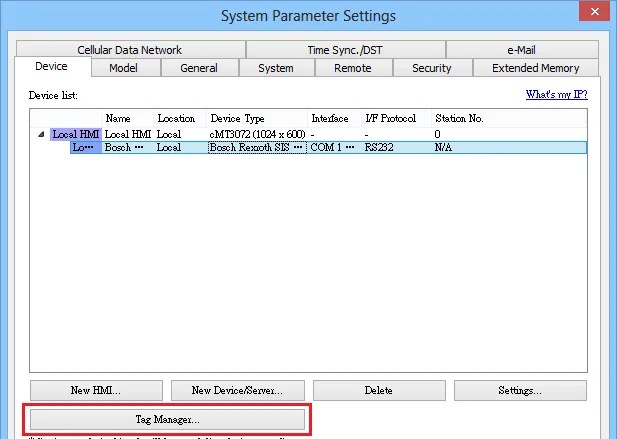Image resolution: width=617 pixels, height=439 pixels.
Task: Select the Local HMI tree item
Action: pos(76,134)
